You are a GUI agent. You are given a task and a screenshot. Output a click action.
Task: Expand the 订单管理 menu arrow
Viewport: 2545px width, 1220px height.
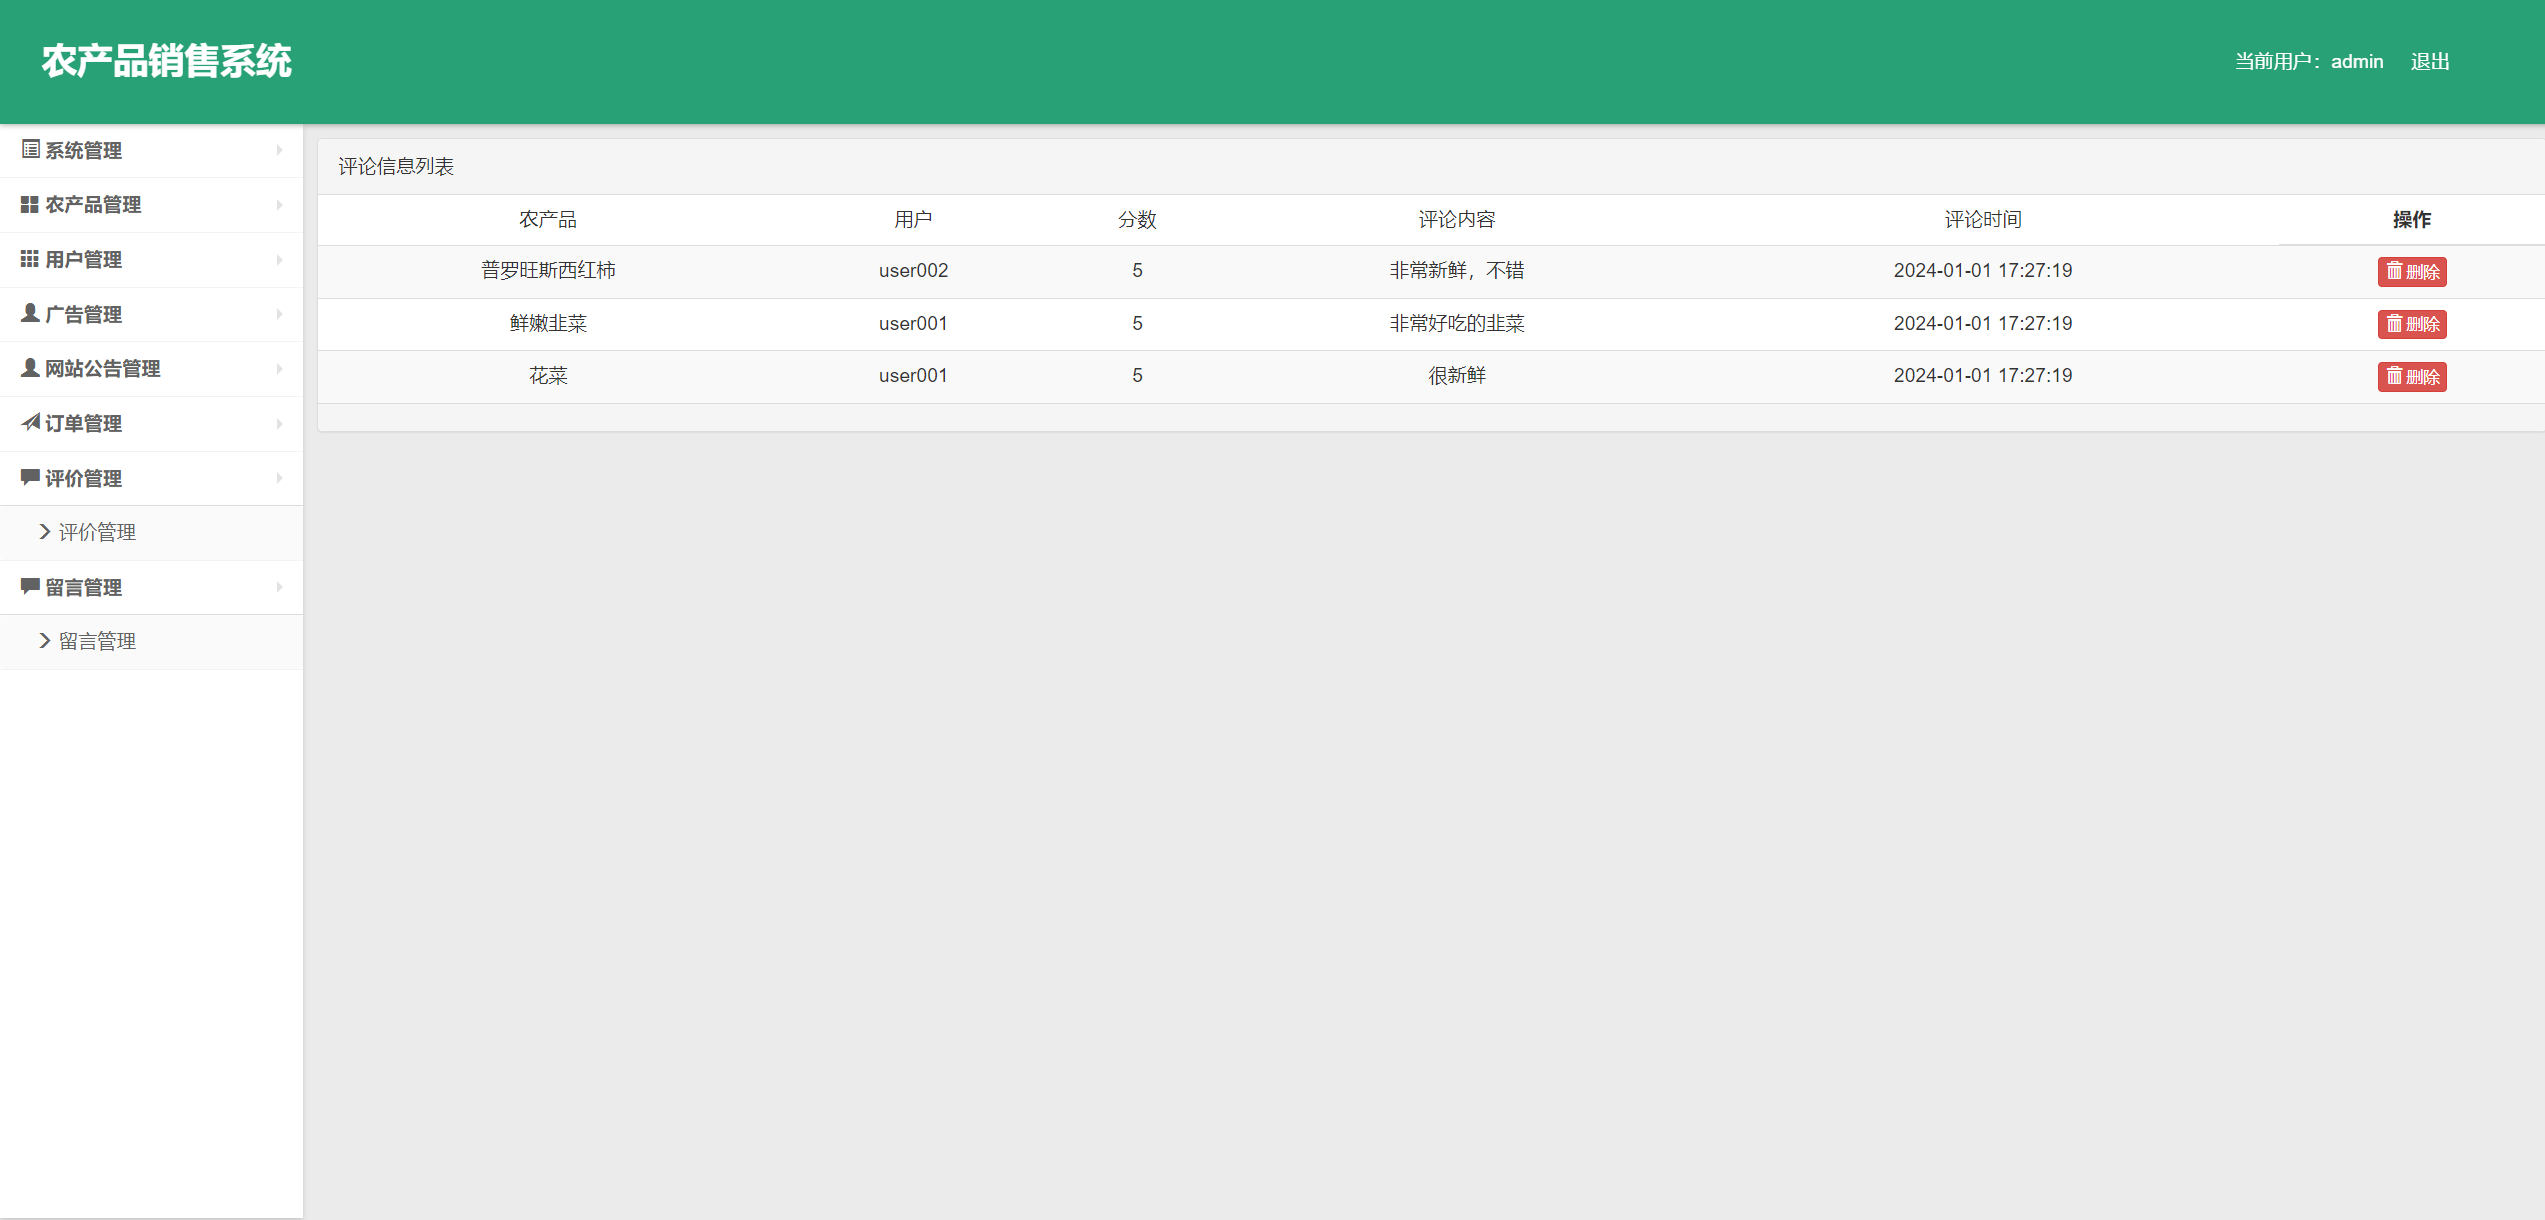coord(279,424)
